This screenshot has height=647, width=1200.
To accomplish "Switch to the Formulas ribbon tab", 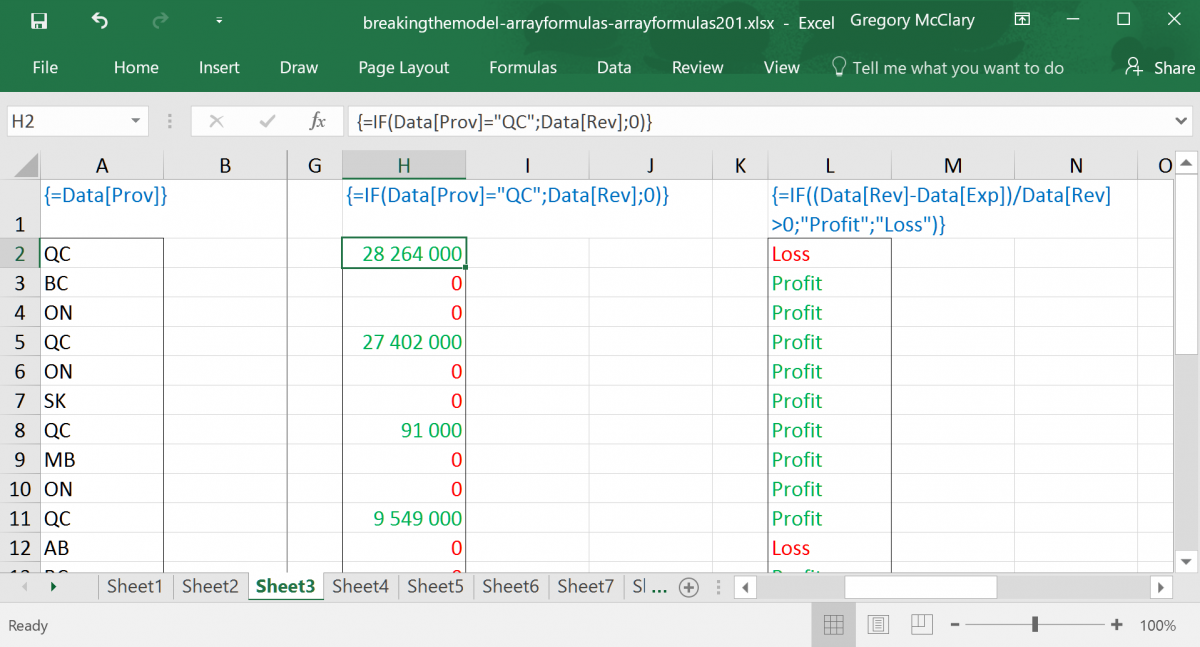I will [522, 67].
